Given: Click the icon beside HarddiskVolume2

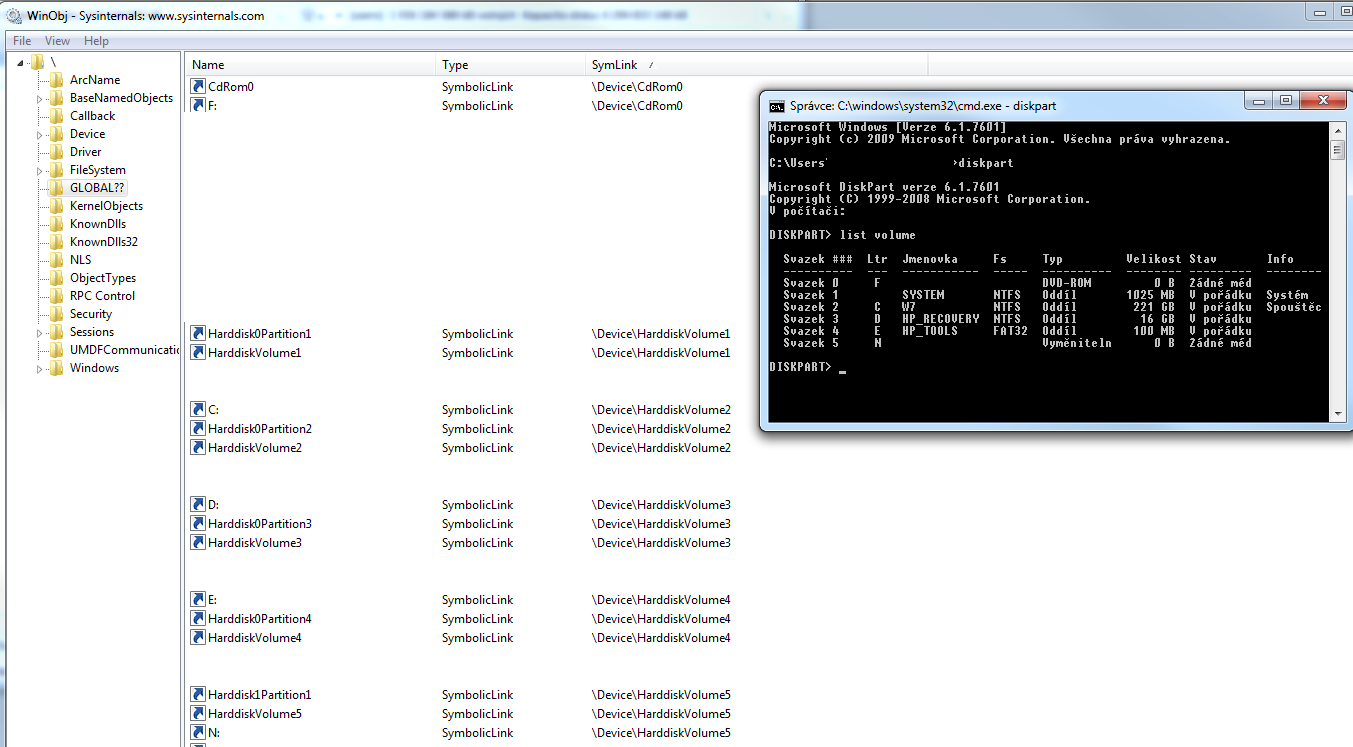Looking at the screenshot, I should (198, 448).
